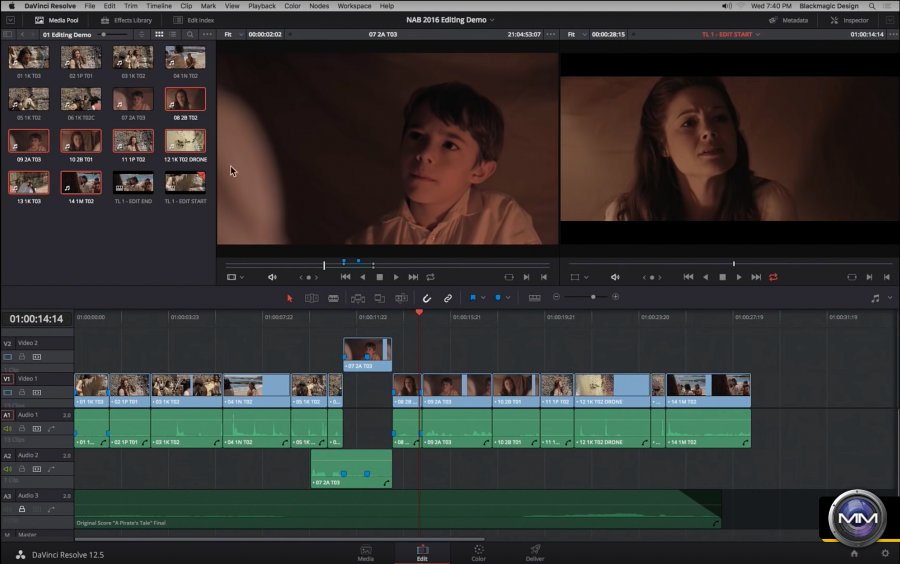Switch media pool to list view
900x564 pixels.
coord(173,34)
